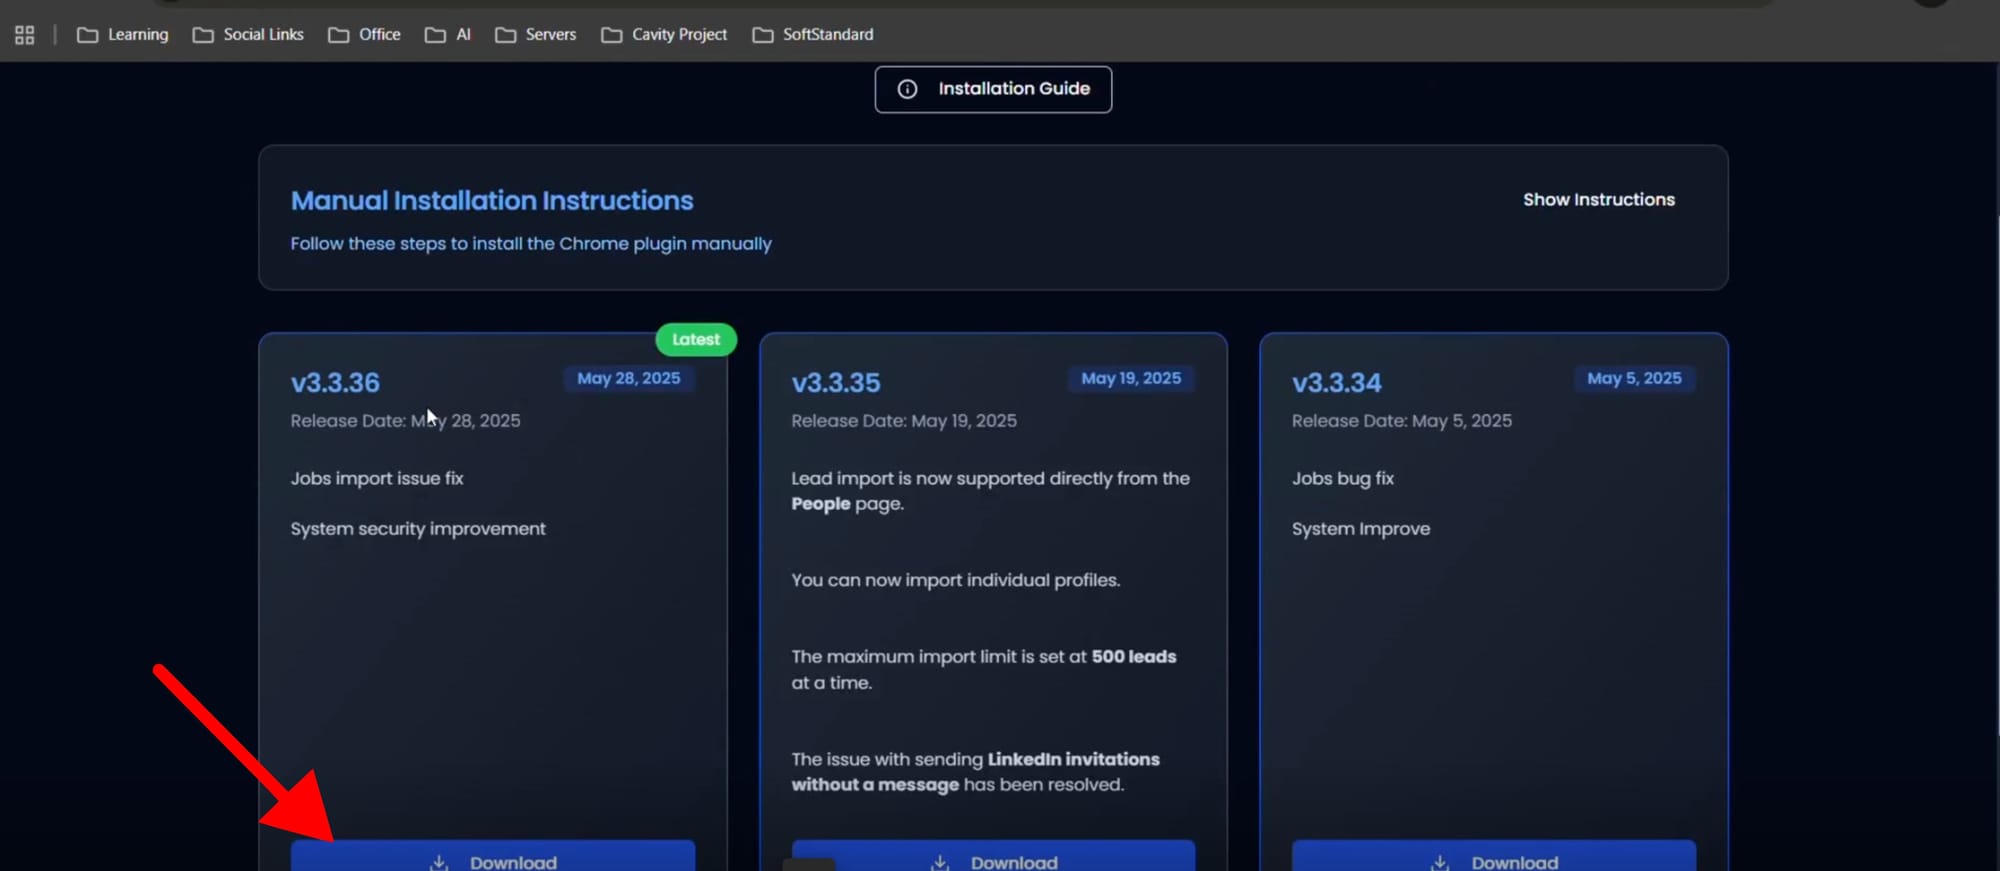Click the AI folder icon
Viewport: 2000px width, 871px height.
point(435,35)
